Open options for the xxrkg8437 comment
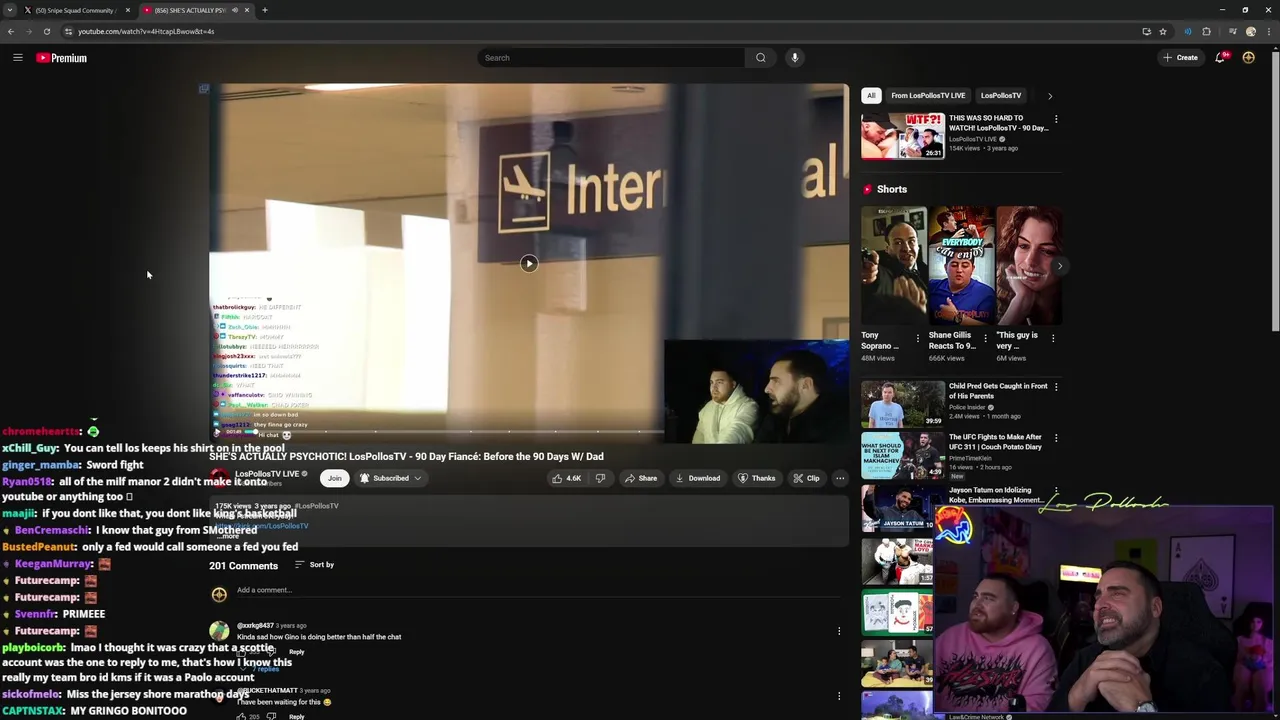 839,631
